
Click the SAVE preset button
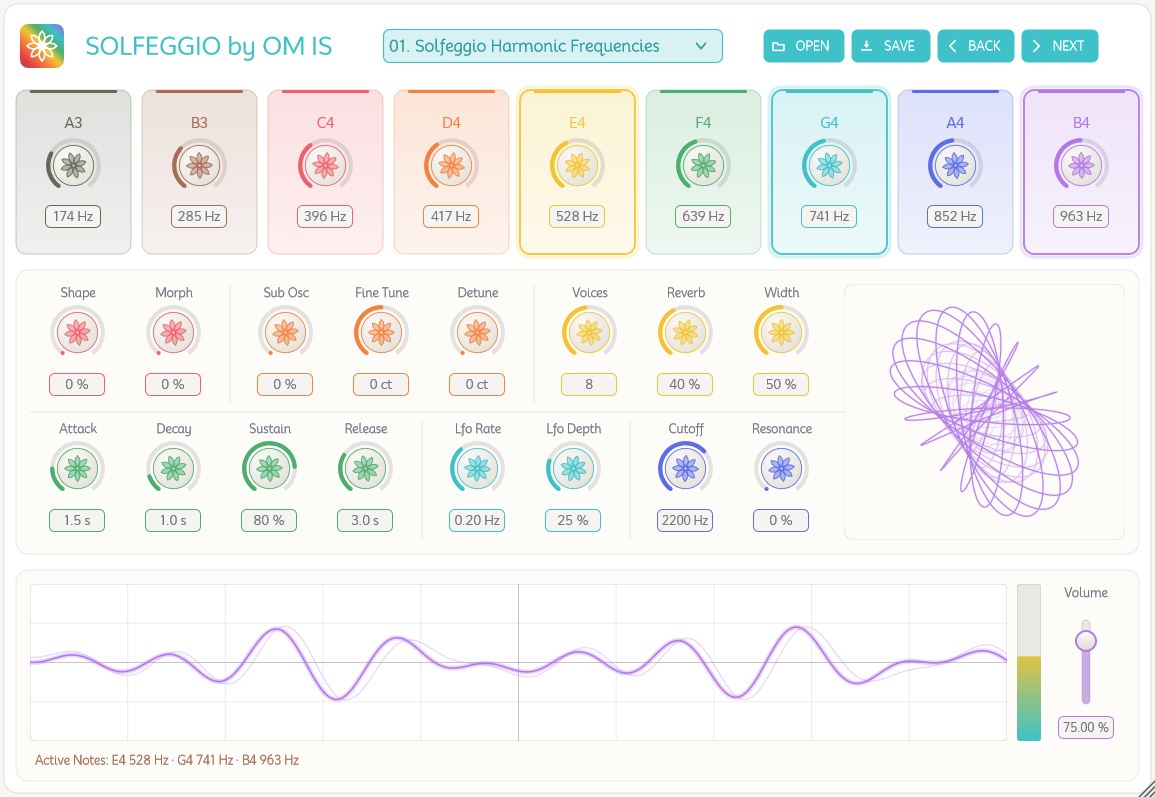[x=891, y=46]
